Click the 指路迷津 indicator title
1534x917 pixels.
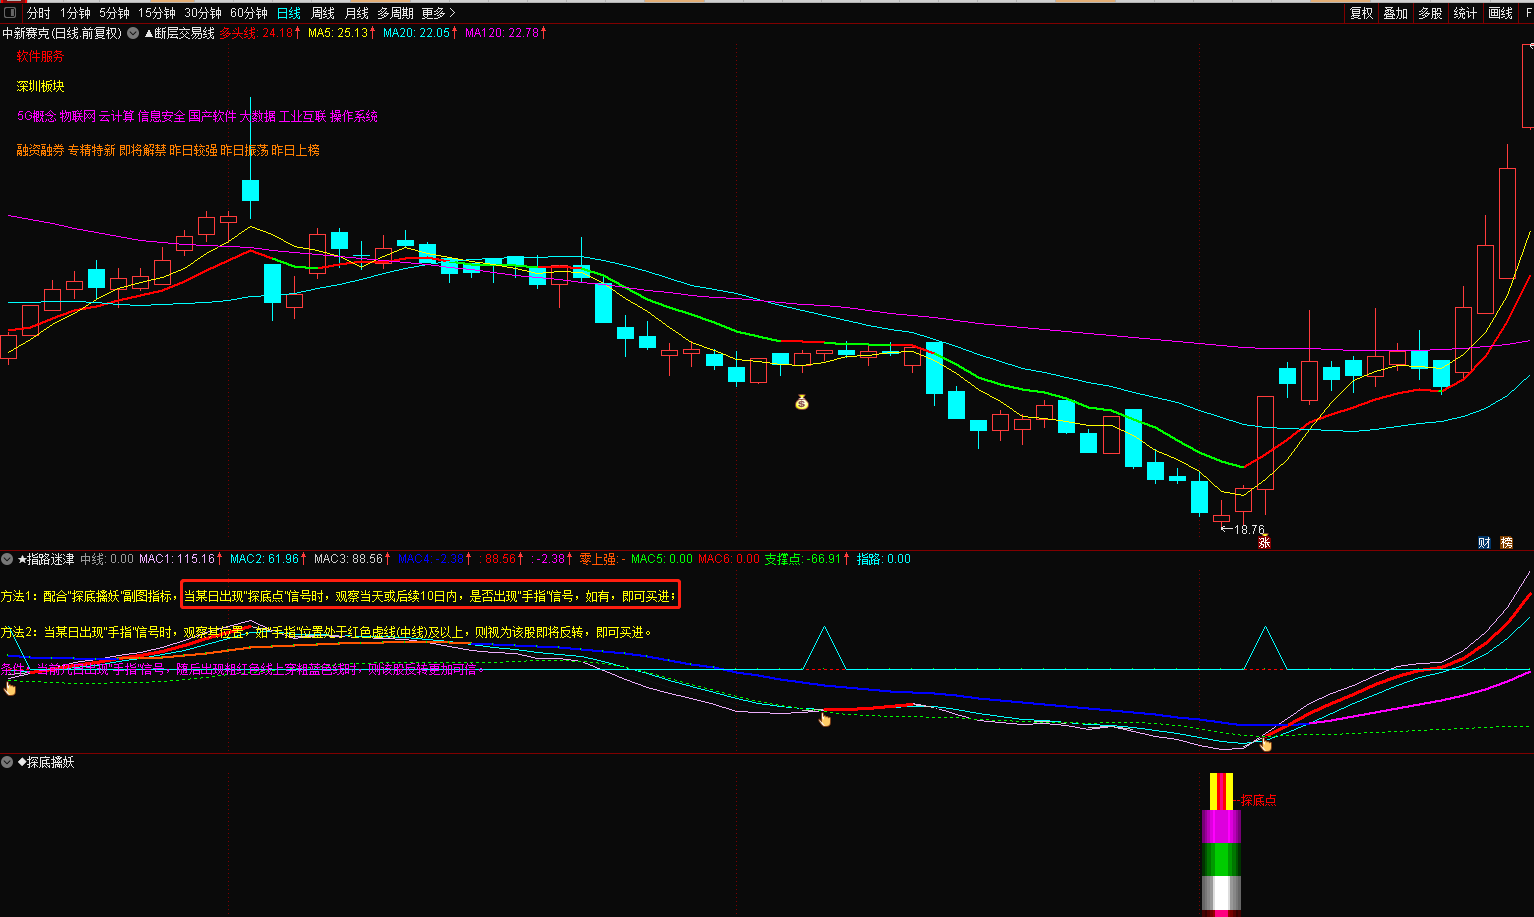point(45,559)
